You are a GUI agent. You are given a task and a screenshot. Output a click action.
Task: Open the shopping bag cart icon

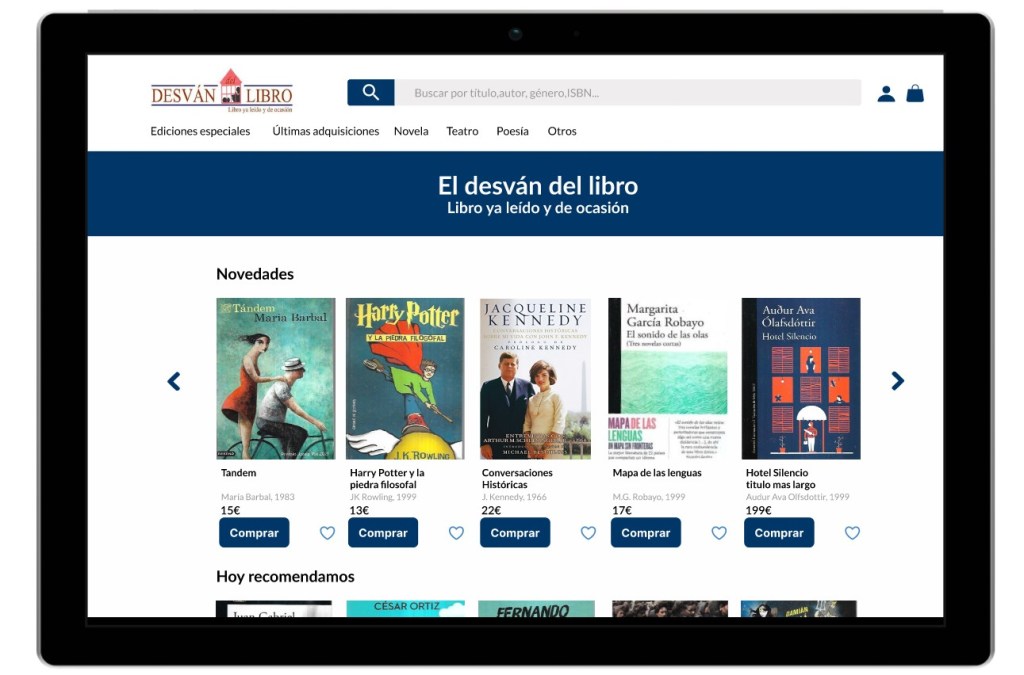click(x=915, y=94)
